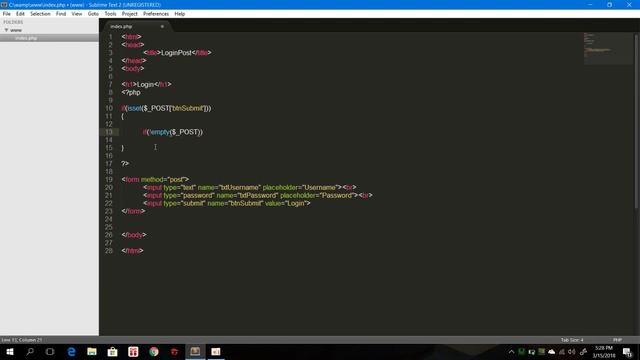Click the form method="post" line
This screenshot has width=640, height=360.
[x=155, y=180]
